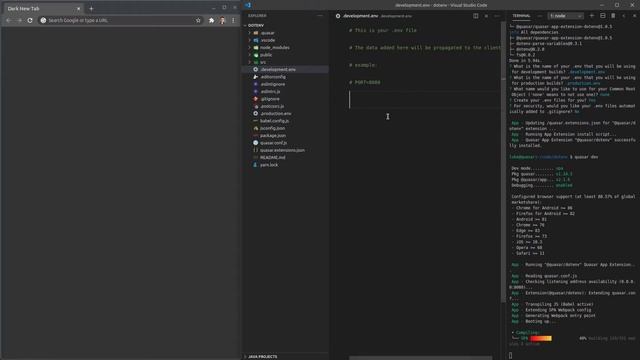Image resolution: width=640 pixels, height=360 pixels.
Task: Open the .production.env file
Action: tap(276, 114)
